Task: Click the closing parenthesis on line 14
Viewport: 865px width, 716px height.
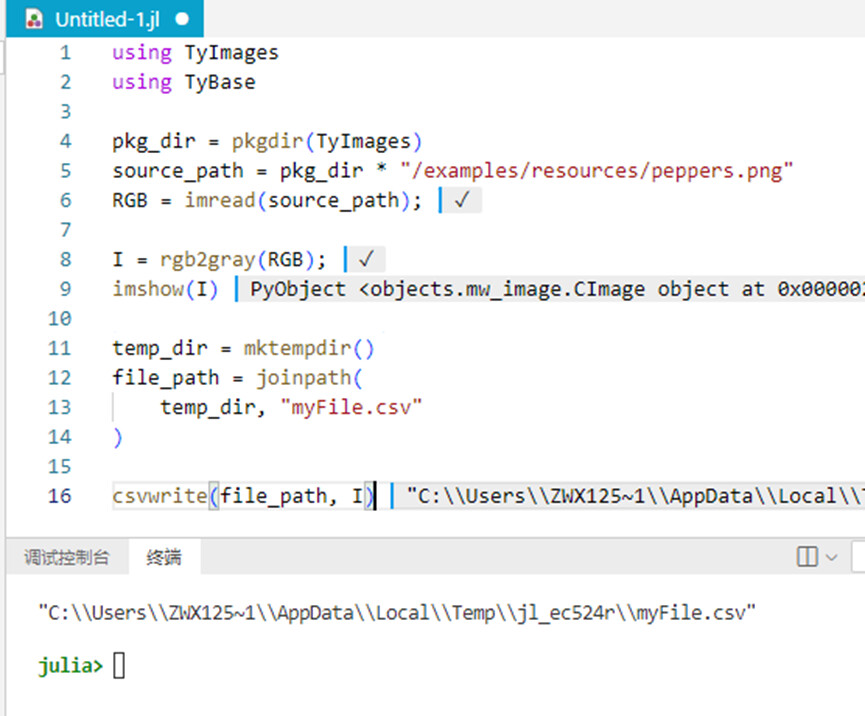Action: coord(118,437)
